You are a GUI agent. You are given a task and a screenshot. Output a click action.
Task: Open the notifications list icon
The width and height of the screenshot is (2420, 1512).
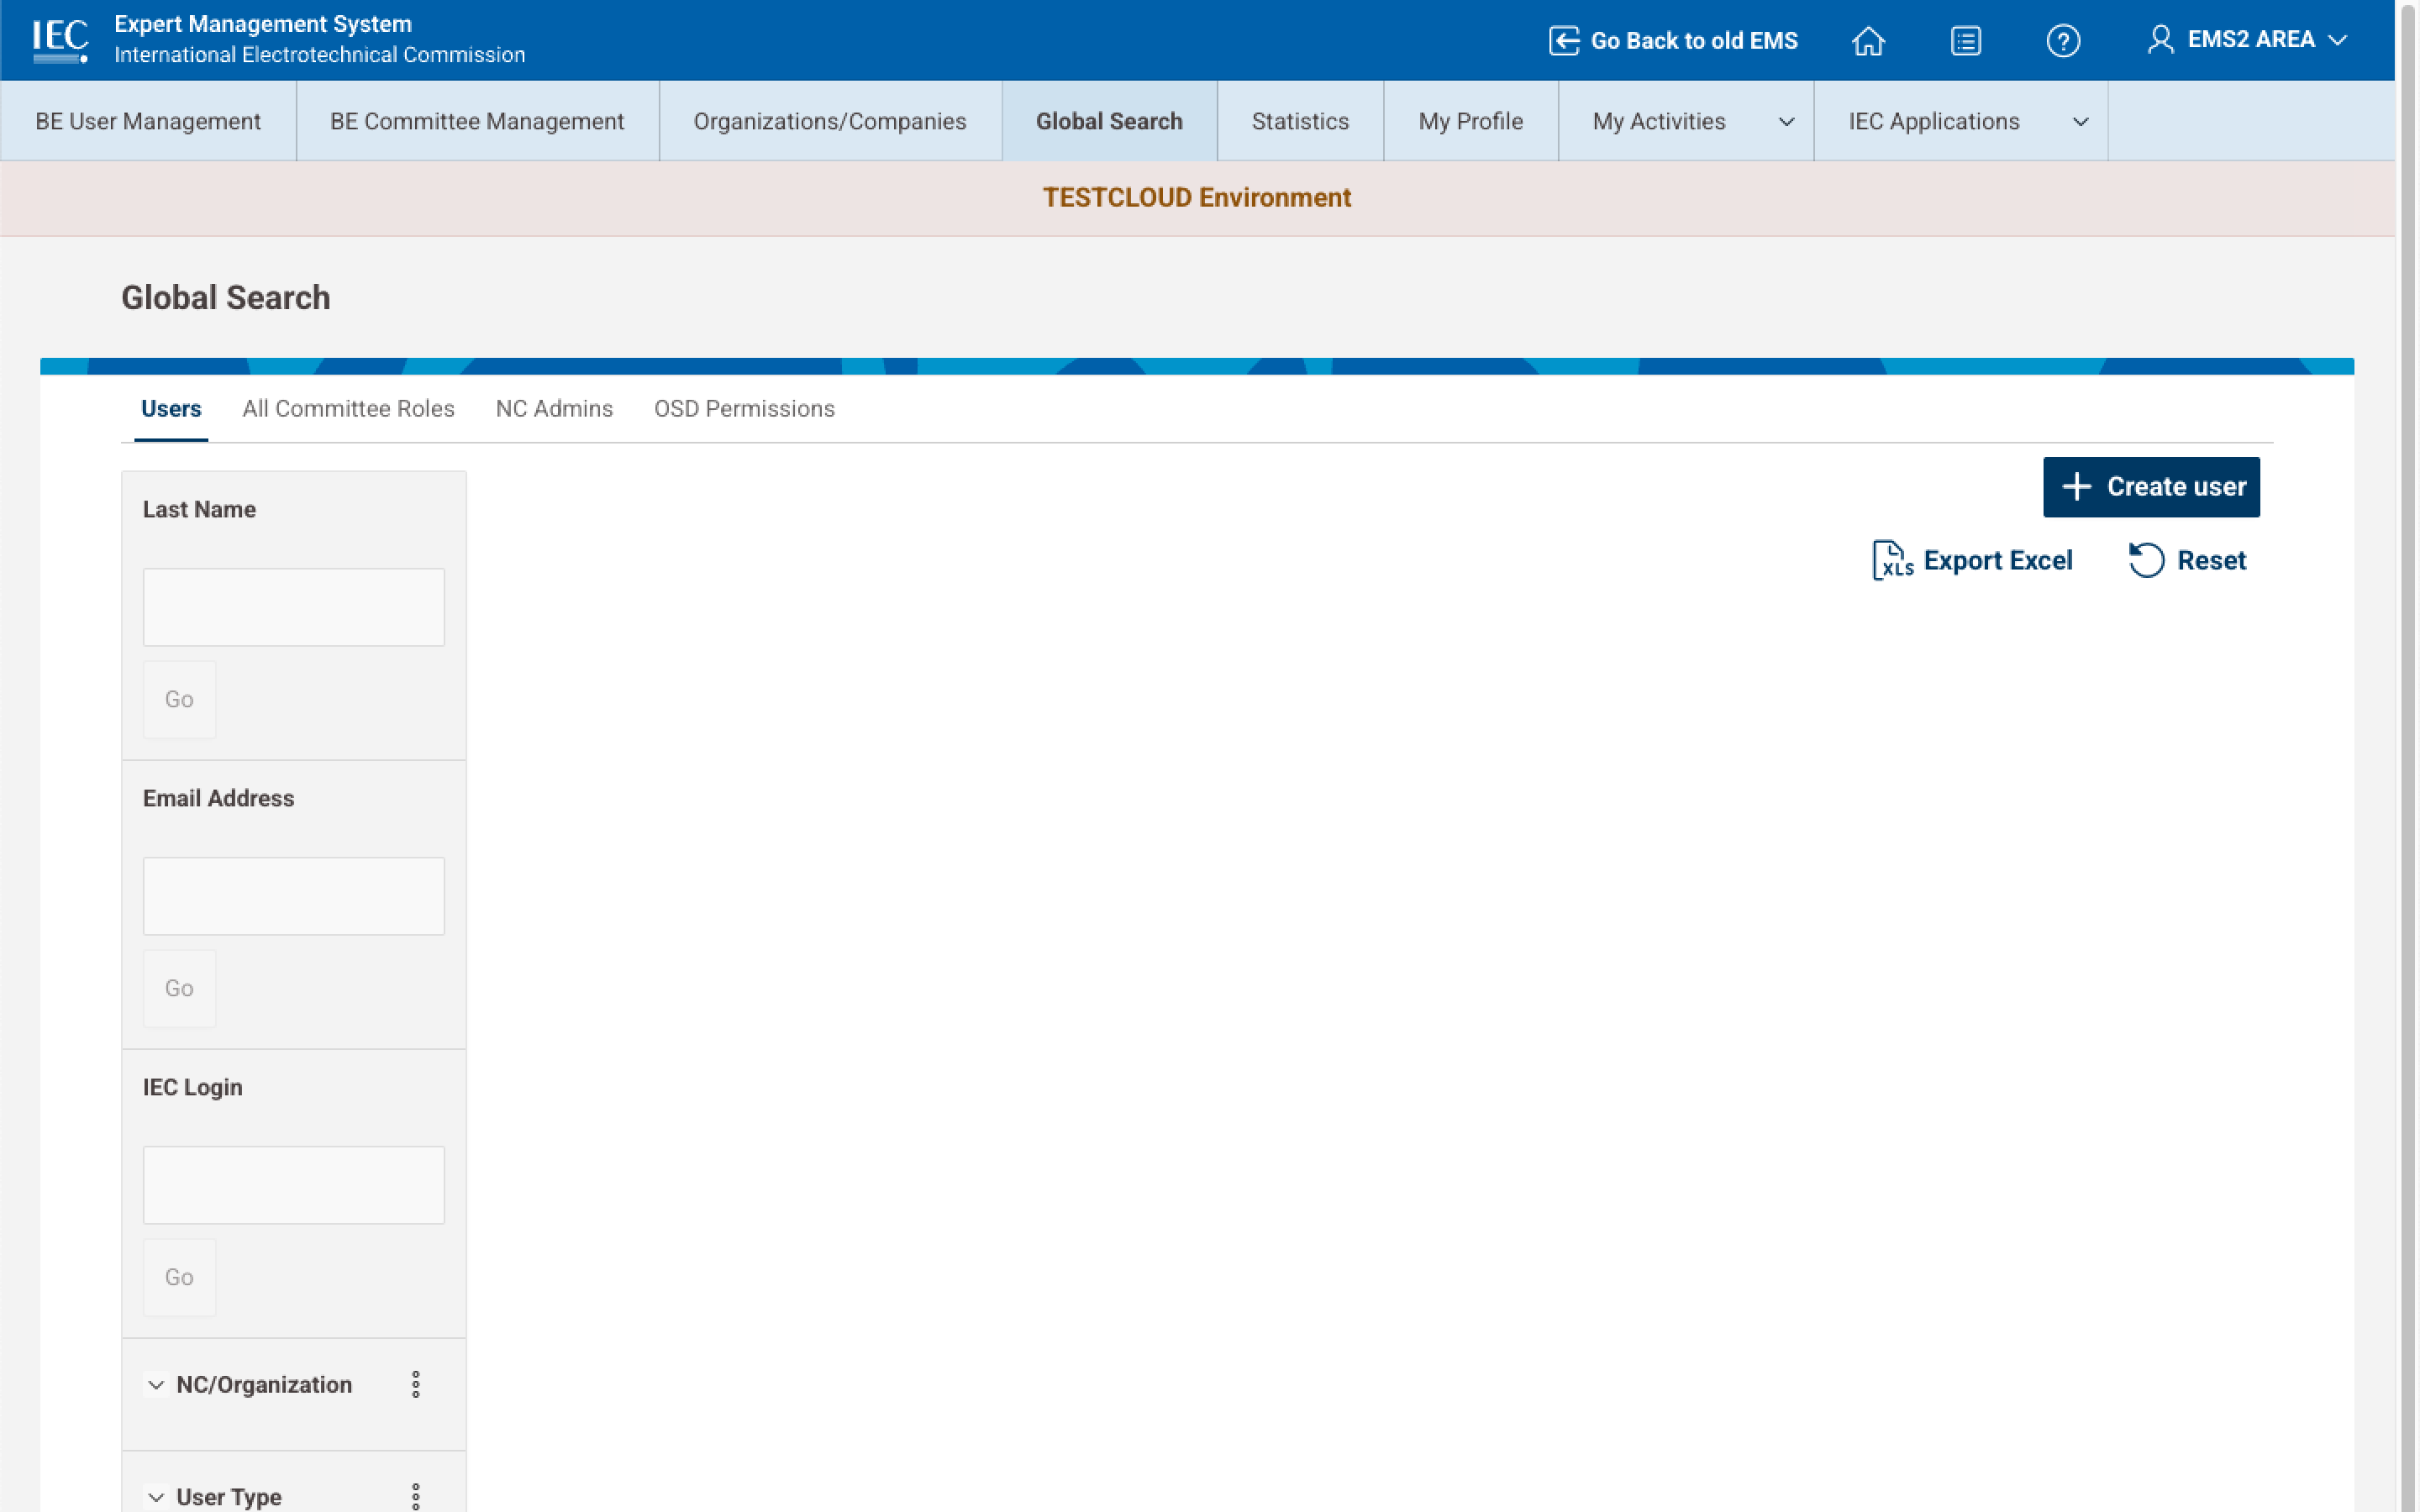[1965, 40]
